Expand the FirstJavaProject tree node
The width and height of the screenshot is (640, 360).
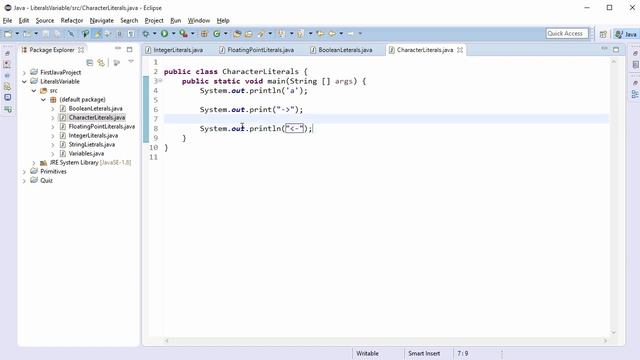[24, 73]
